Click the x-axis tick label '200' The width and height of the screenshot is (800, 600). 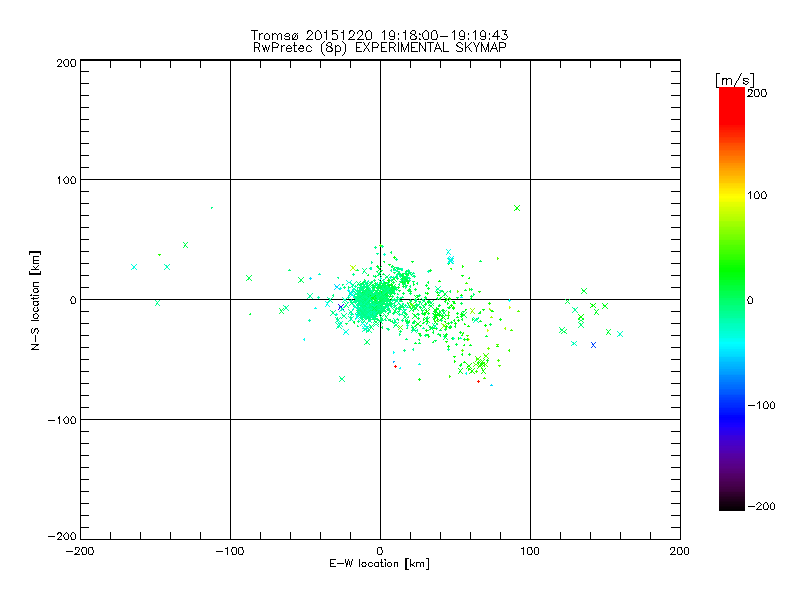coord(680,551)
